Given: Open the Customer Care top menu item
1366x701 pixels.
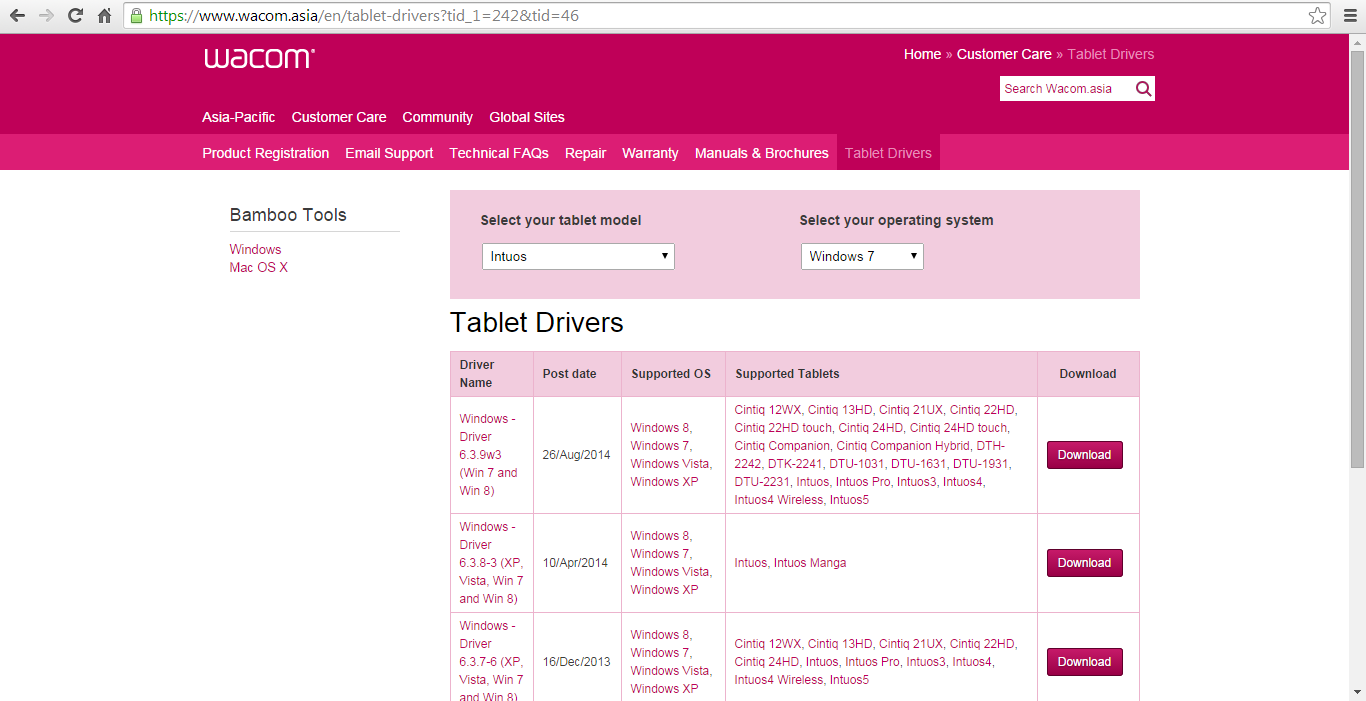Looking at the screenshot, I should pos(339,117).
